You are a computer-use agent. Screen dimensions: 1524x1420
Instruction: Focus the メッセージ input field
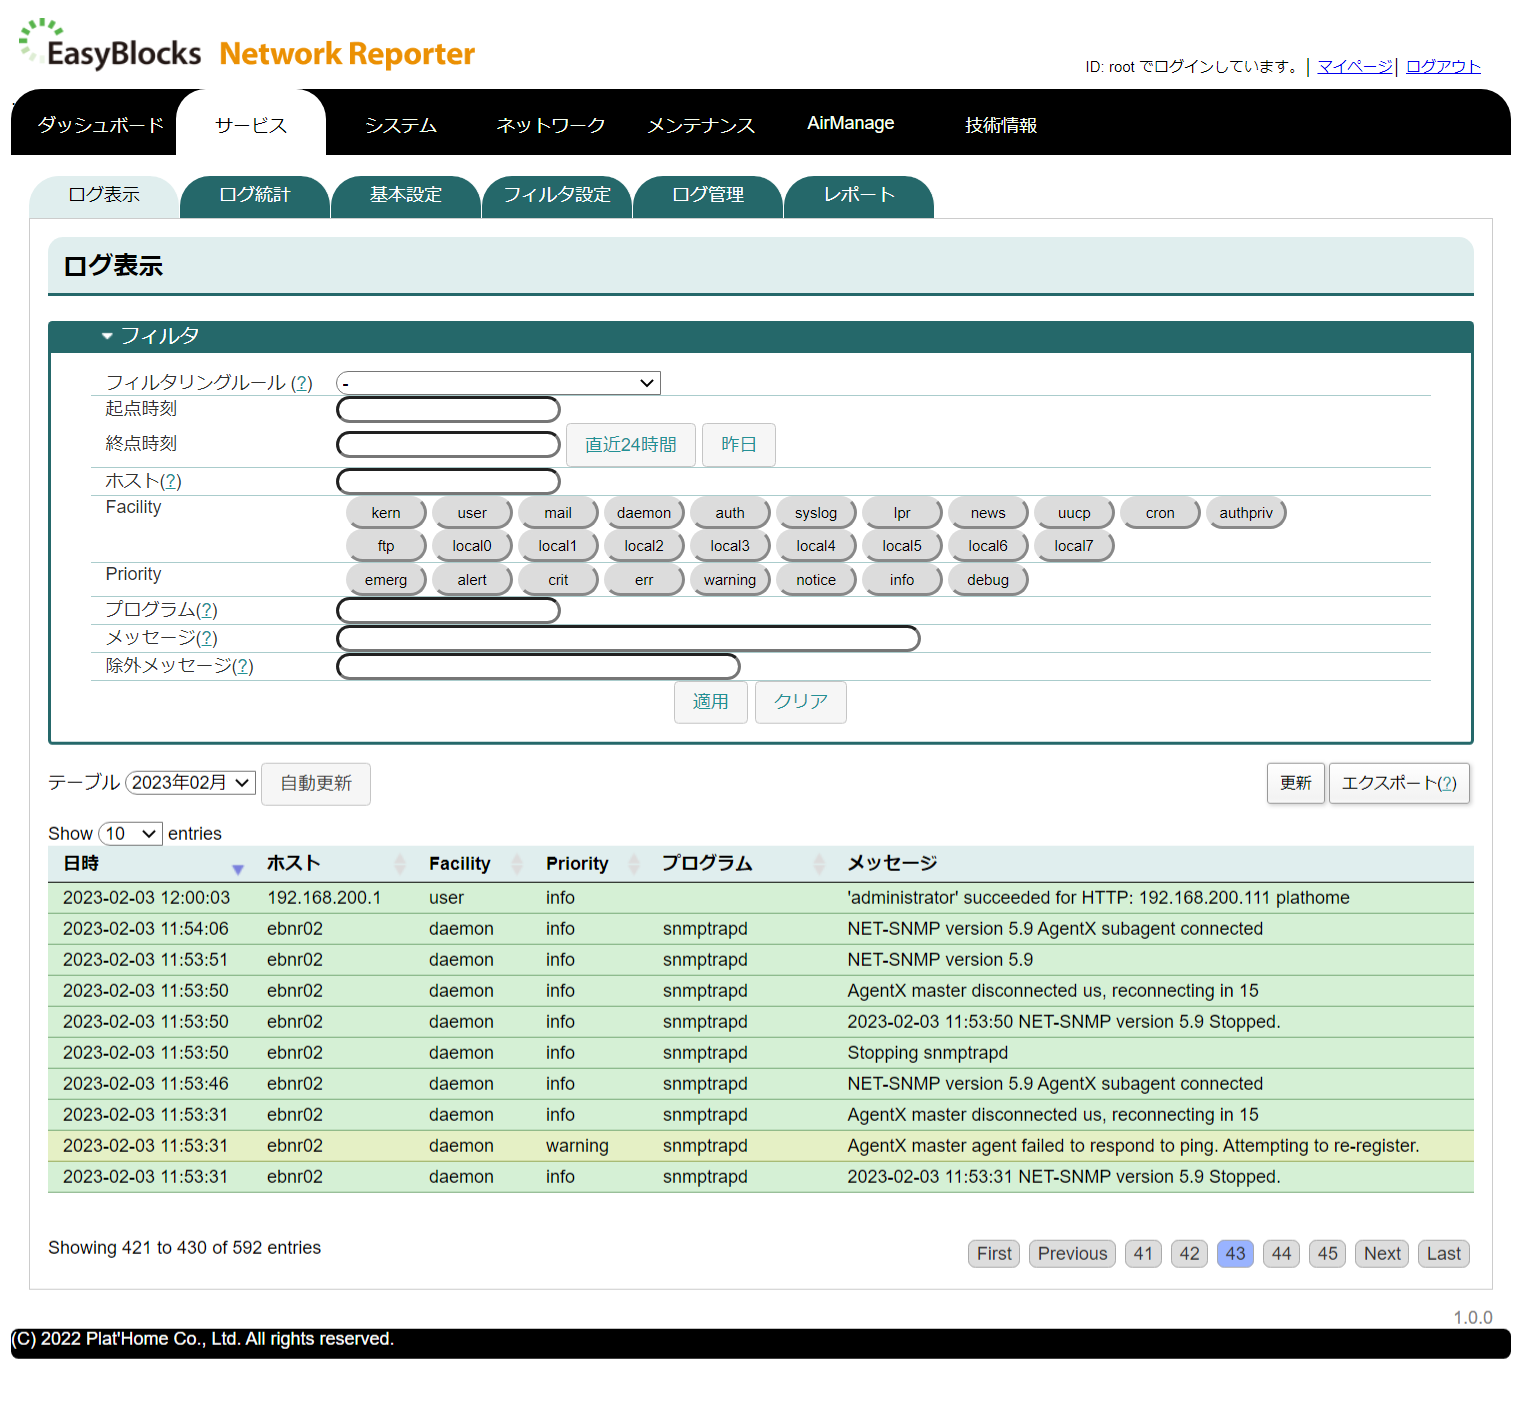click(628, 638)
